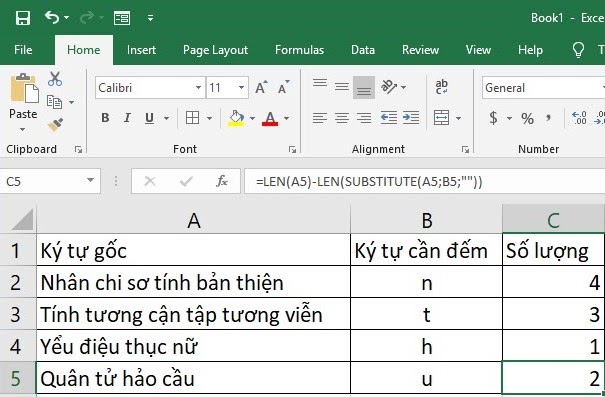605x397 pixels.
Task: Click the form icon in Quick Access Toolbar
Action: pyautogui.click(x=122, y=18)
